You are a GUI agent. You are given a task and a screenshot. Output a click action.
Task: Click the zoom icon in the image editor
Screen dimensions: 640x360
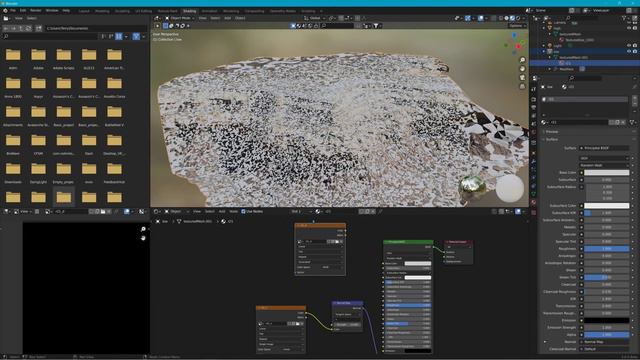pyautogui.click(x=143, y=229)
